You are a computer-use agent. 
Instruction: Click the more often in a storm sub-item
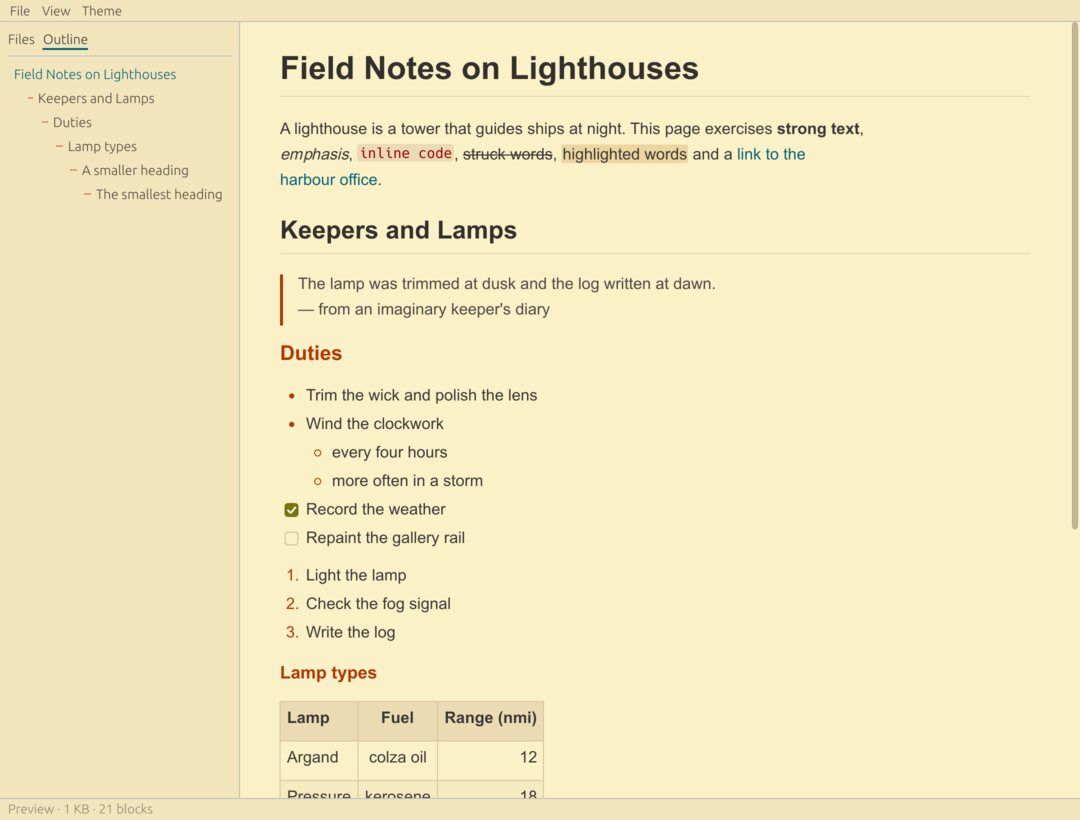[x=407, y=481]
